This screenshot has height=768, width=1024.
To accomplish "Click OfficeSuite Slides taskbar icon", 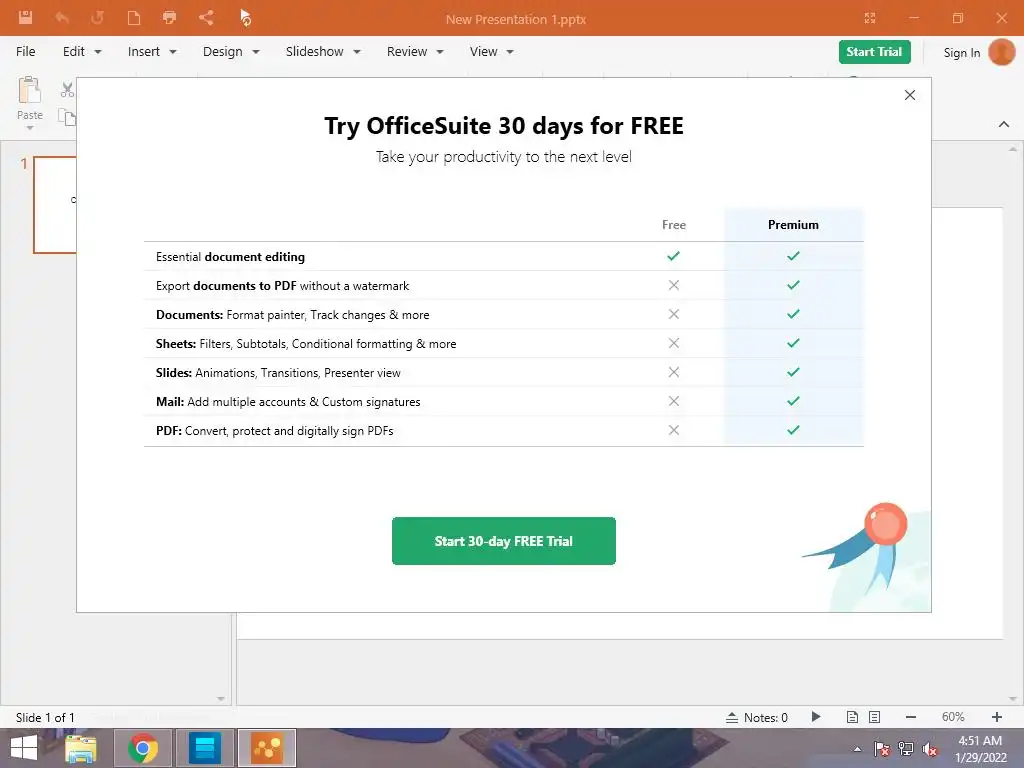I will coord(266,748).
